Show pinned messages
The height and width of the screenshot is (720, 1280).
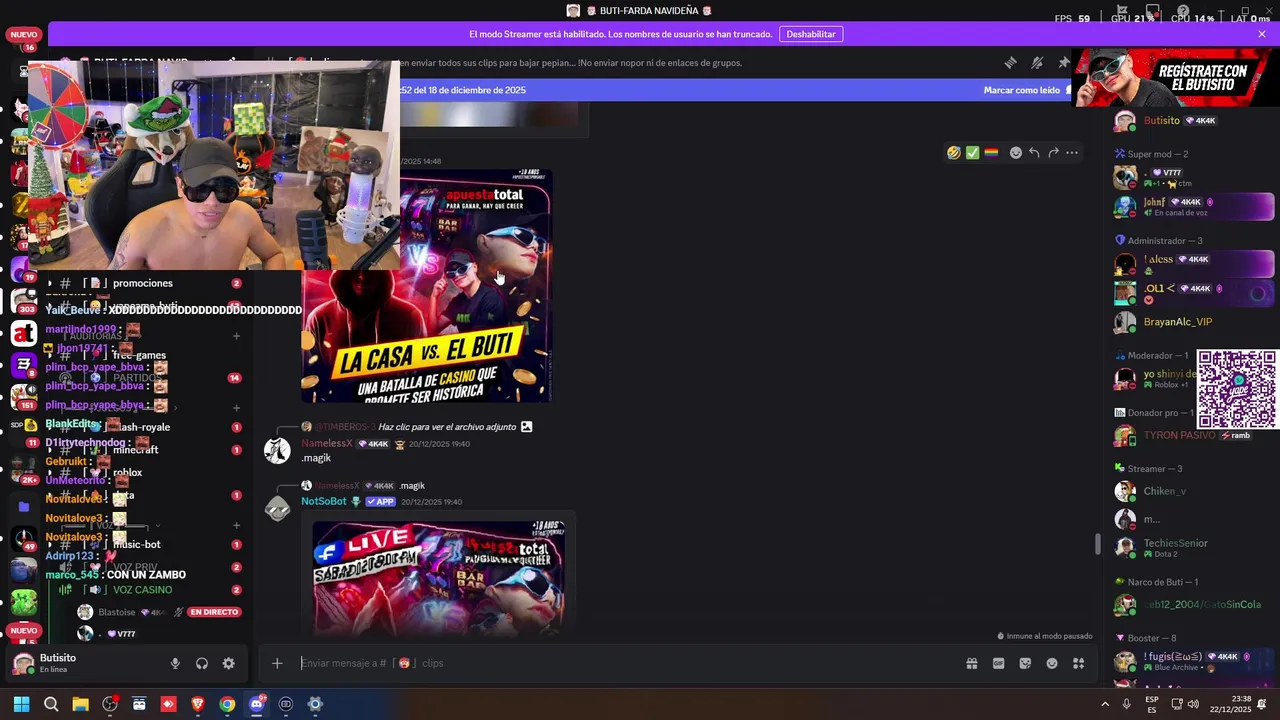(x=1063, y=62)
